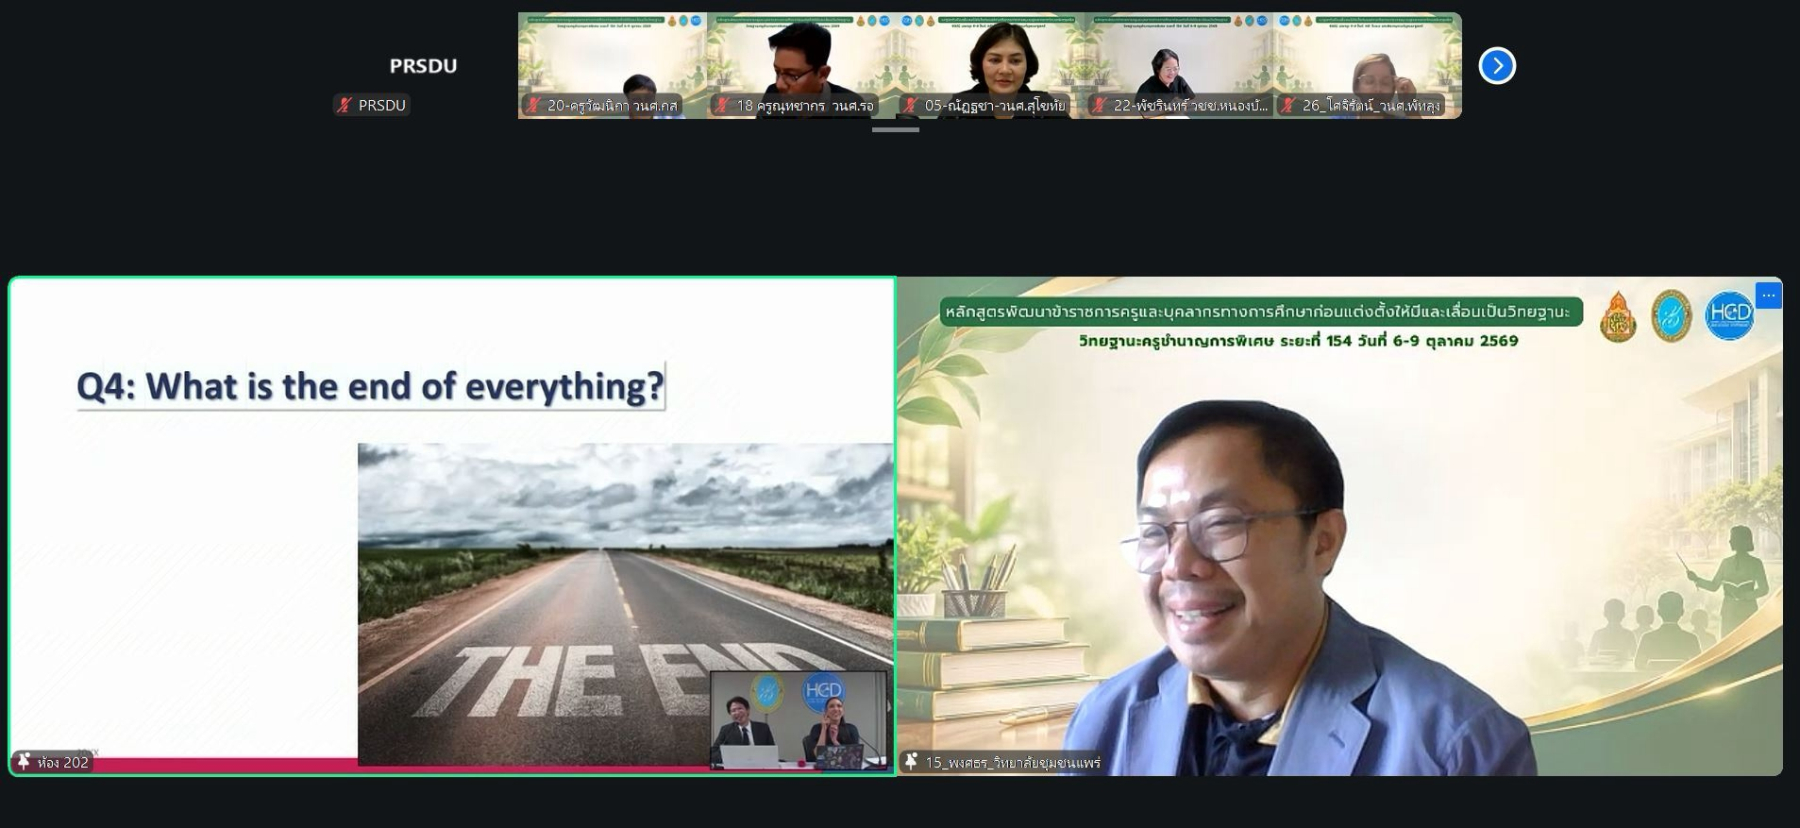Click the muted mic icon next to PRSDU
This screenshot has height=828, width=1800.
click(x=345, y=105)
